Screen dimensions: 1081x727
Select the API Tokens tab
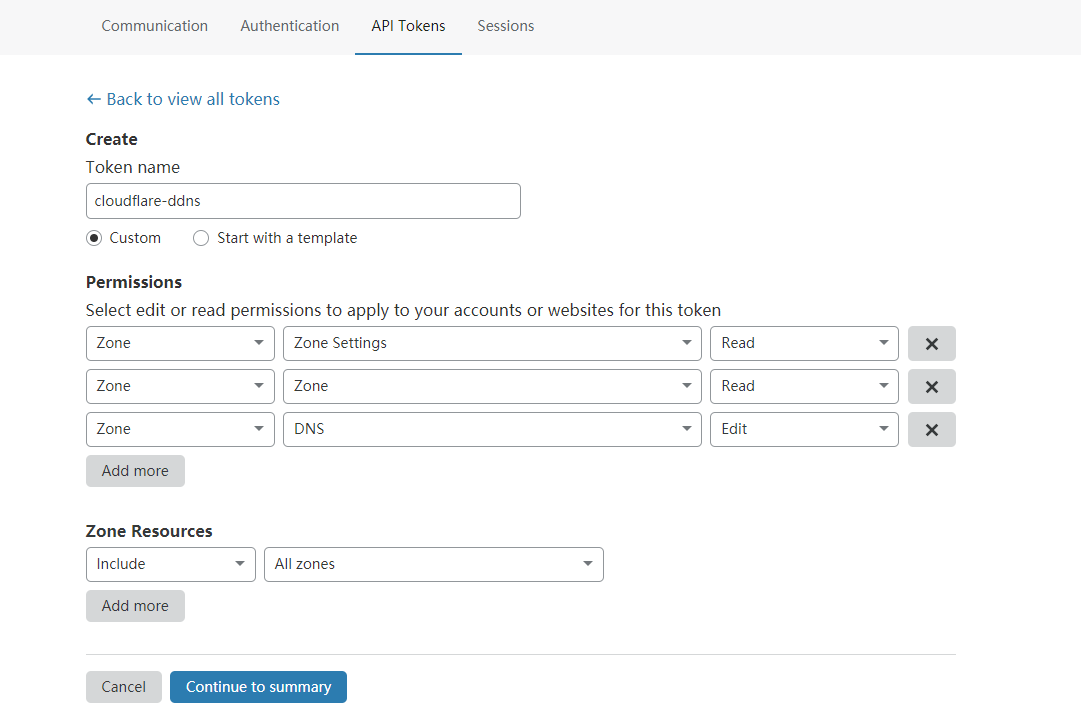[x=408, y=26]
